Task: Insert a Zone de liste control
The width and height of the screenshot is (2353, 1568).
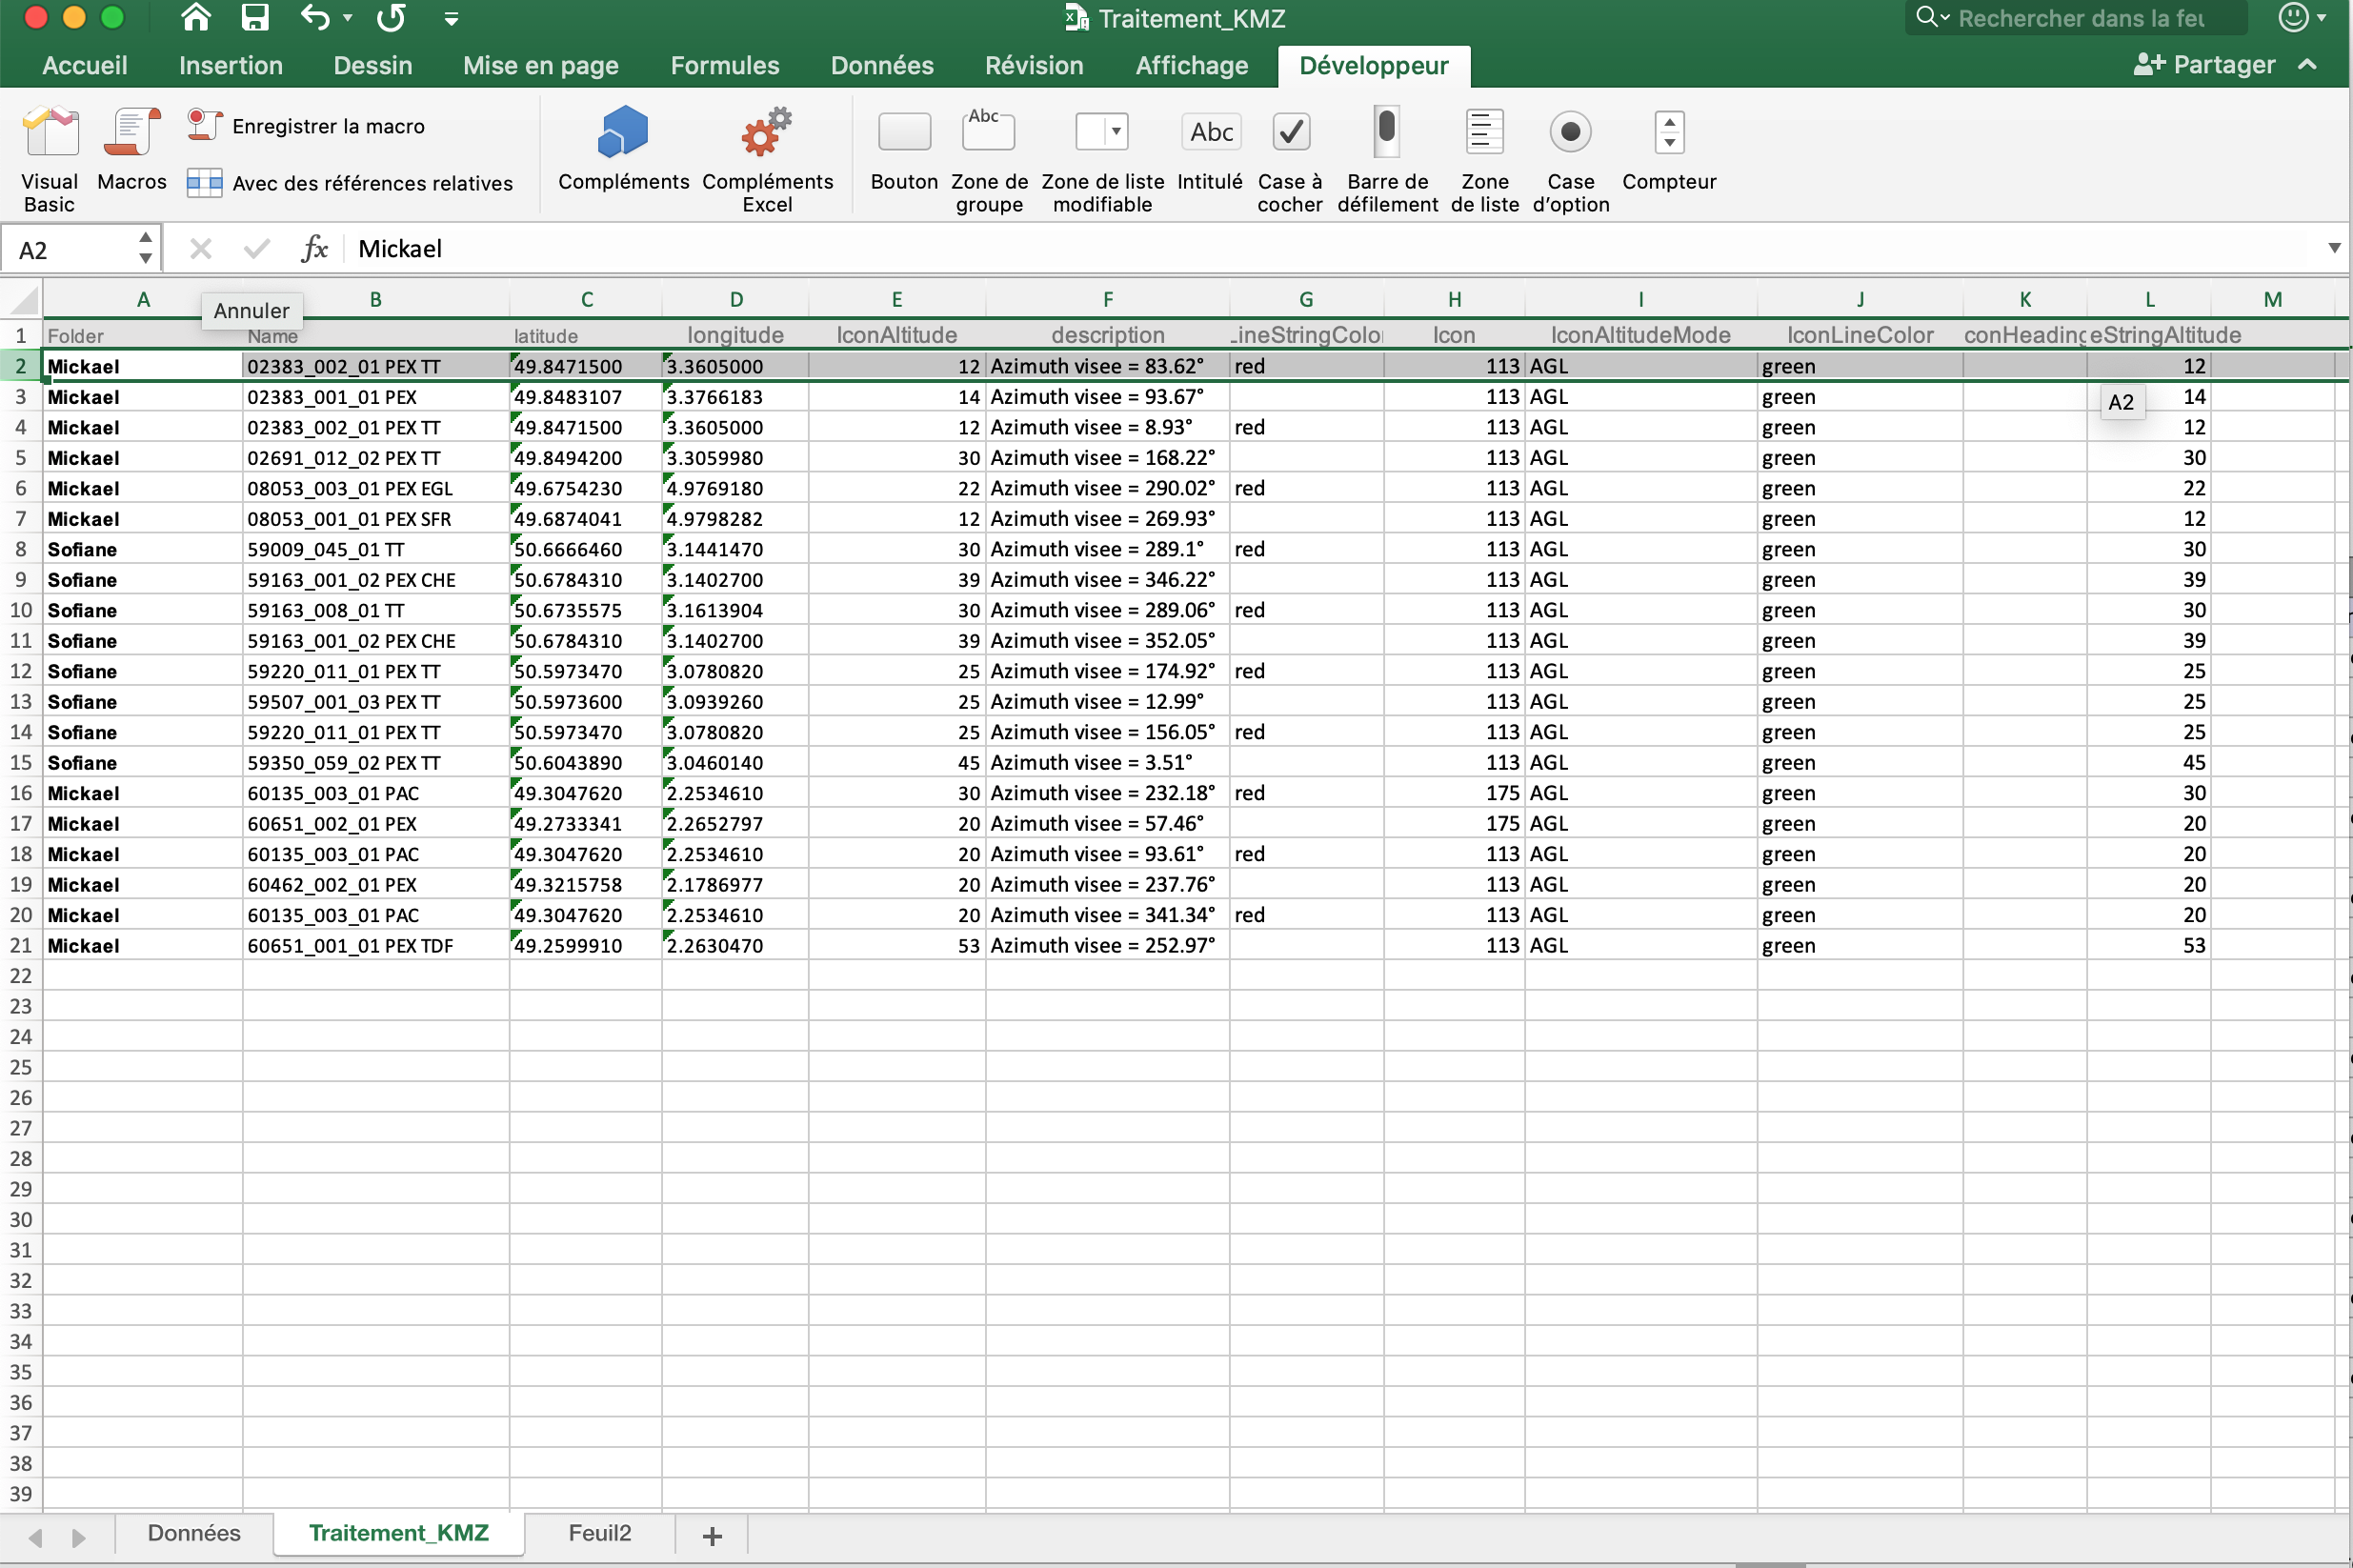Action: pos(1484,159)
